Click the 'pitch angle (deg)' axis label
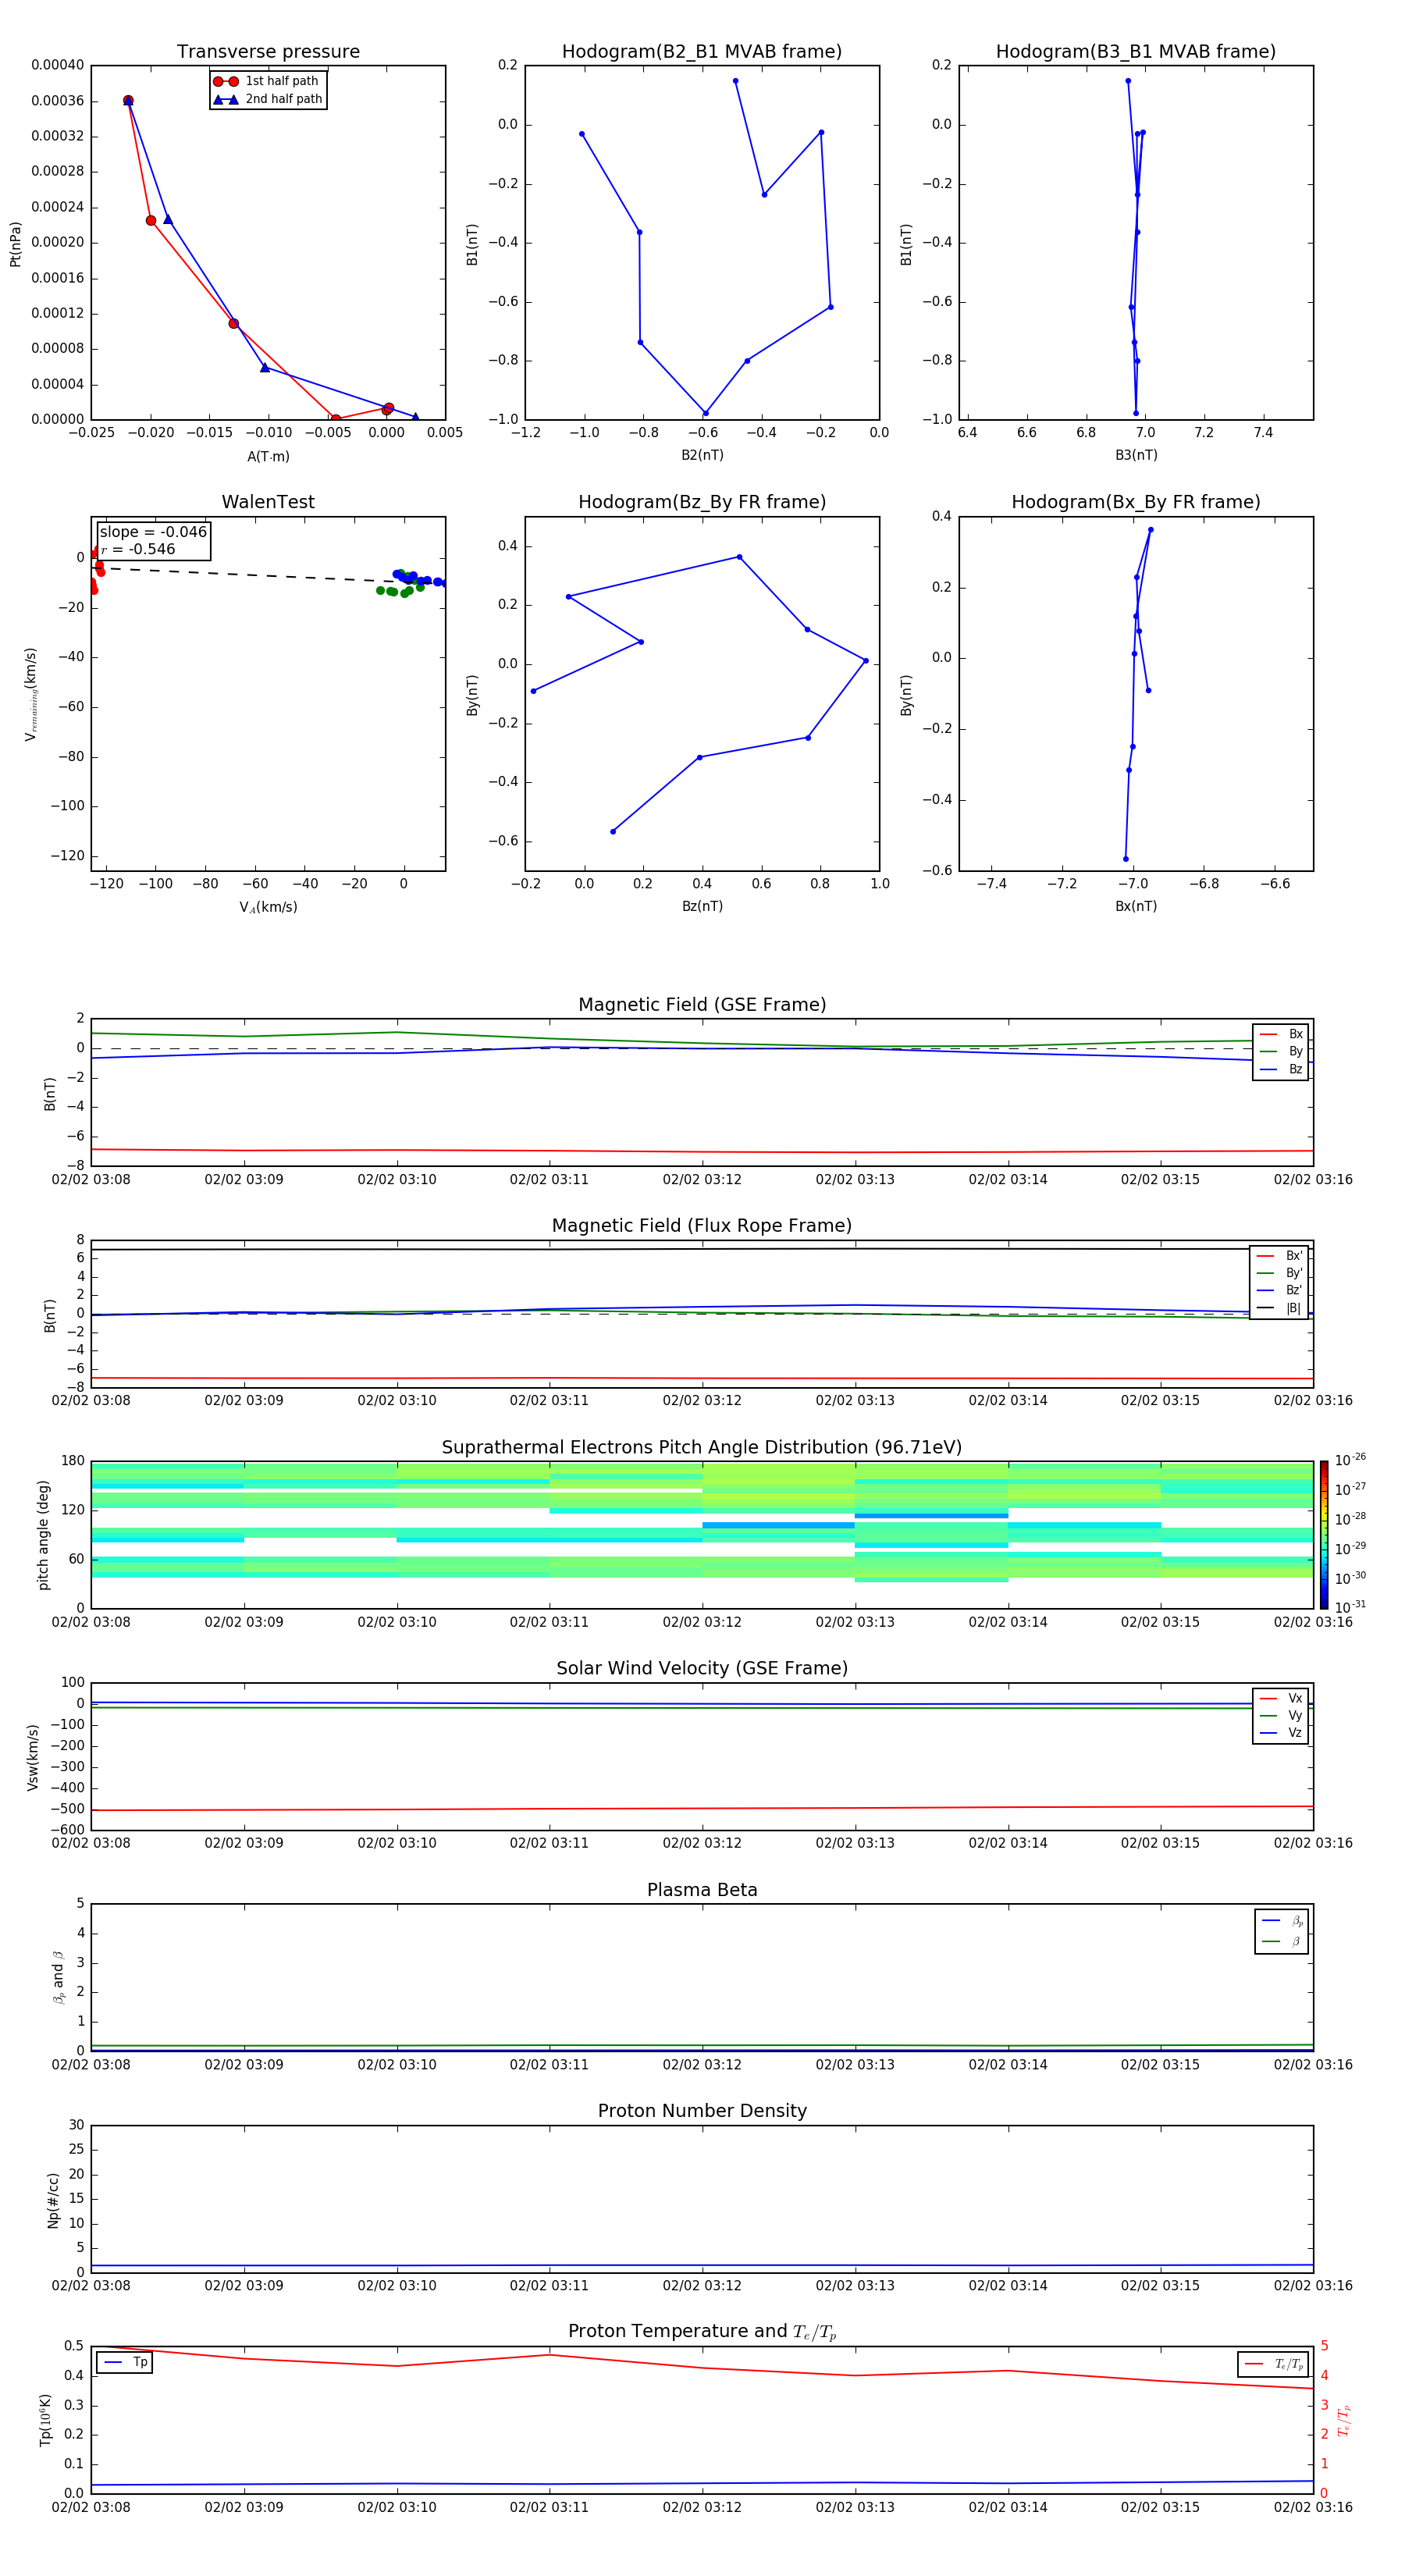Image resolution: width=1405 pixels, height=2576 pixels. pyautogui.click(x=43, y=1535)
